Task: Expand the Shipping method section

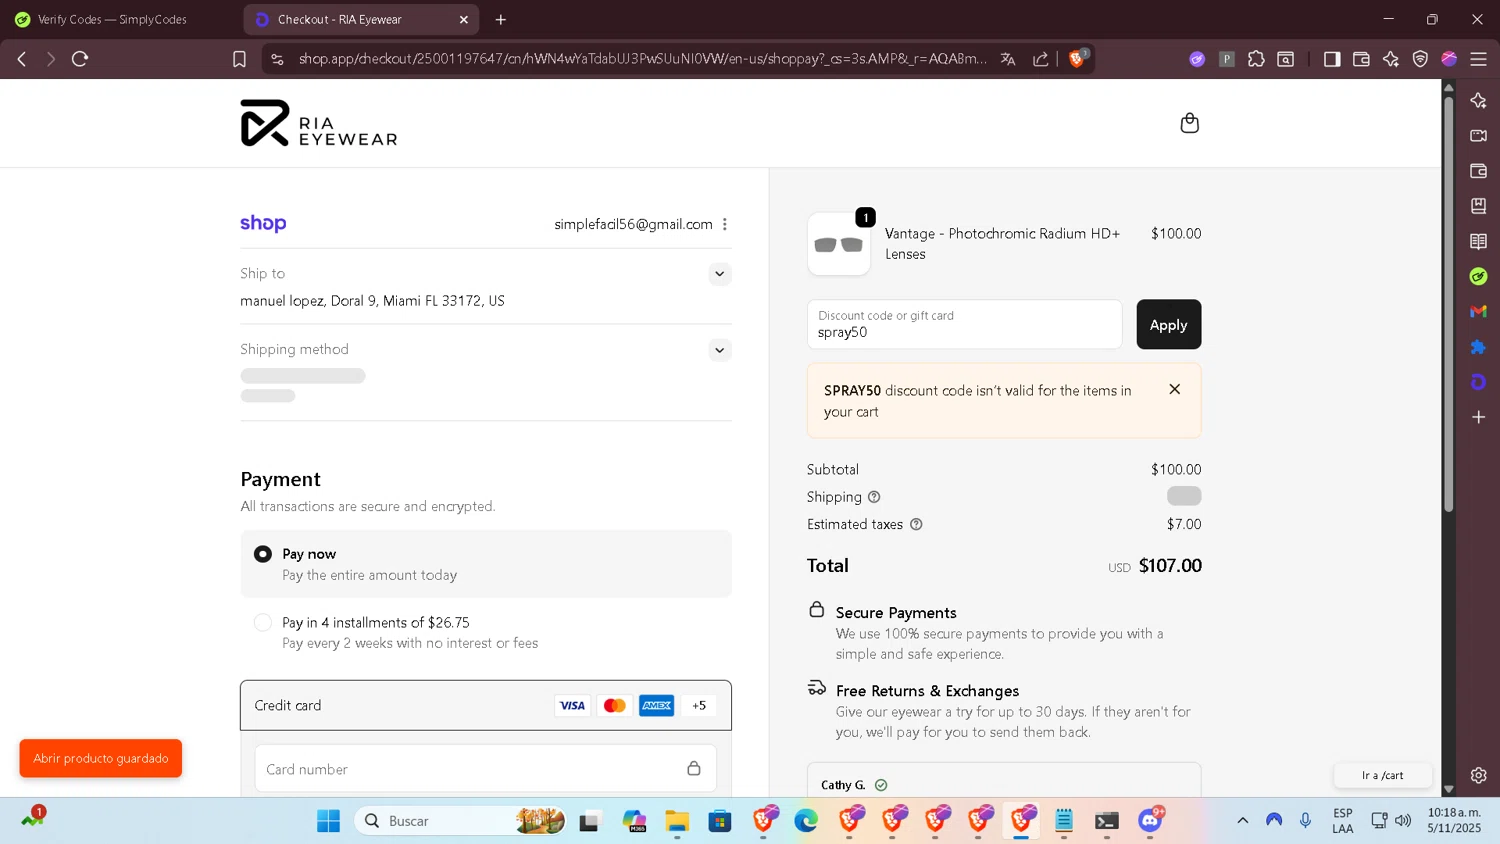Action: tap(719, 350)
